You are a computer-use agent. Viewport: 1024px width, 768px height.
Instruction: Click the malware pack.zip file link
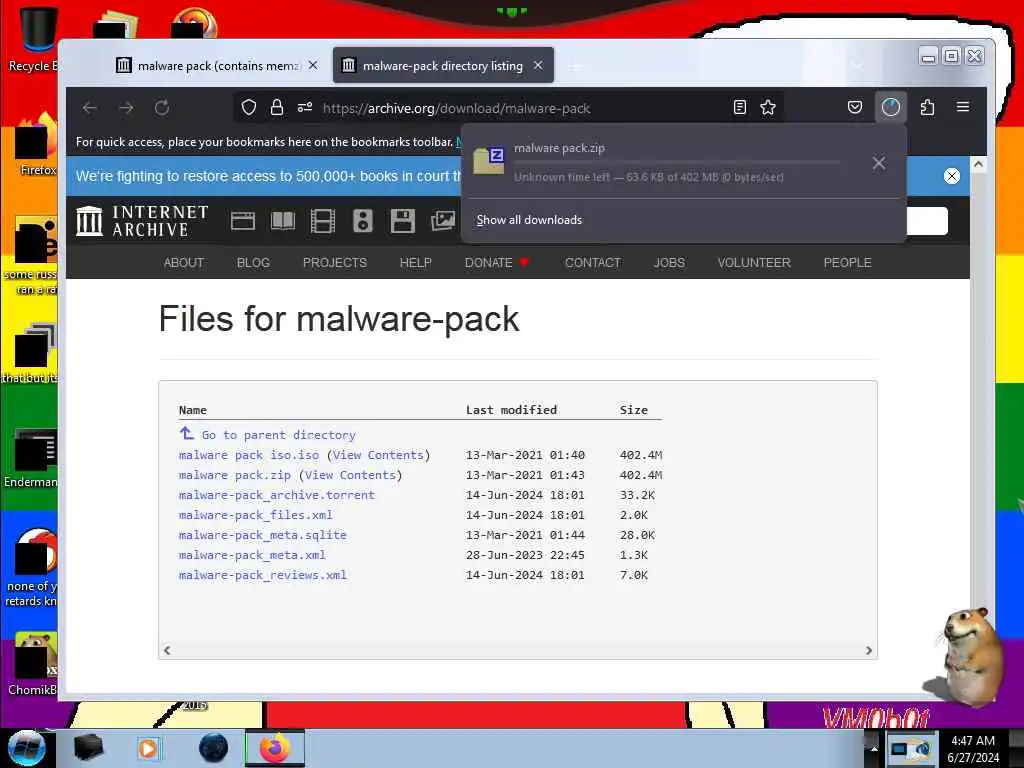(234, 475)
